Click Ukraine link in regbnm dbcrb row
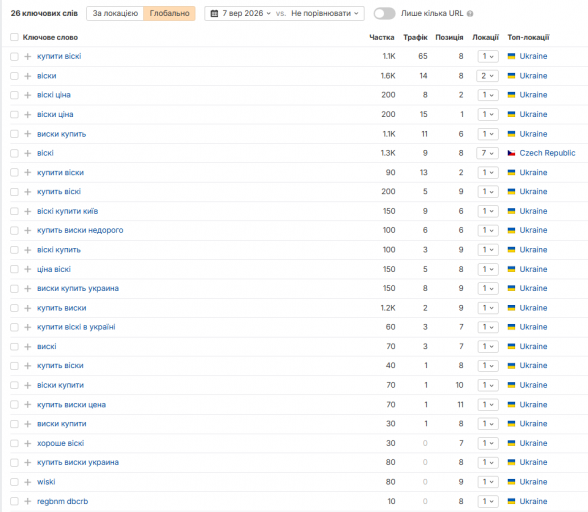The height and width of the screenshot is (512, 588). (533, 501)
